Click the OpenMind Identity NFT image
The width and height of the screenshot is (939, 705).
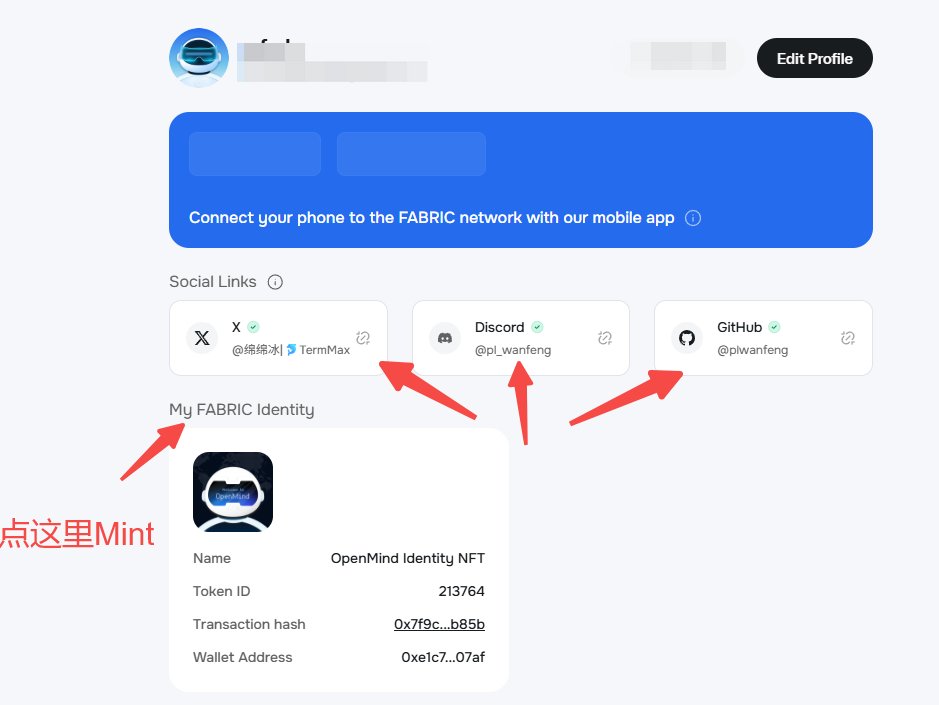point(233,492)
